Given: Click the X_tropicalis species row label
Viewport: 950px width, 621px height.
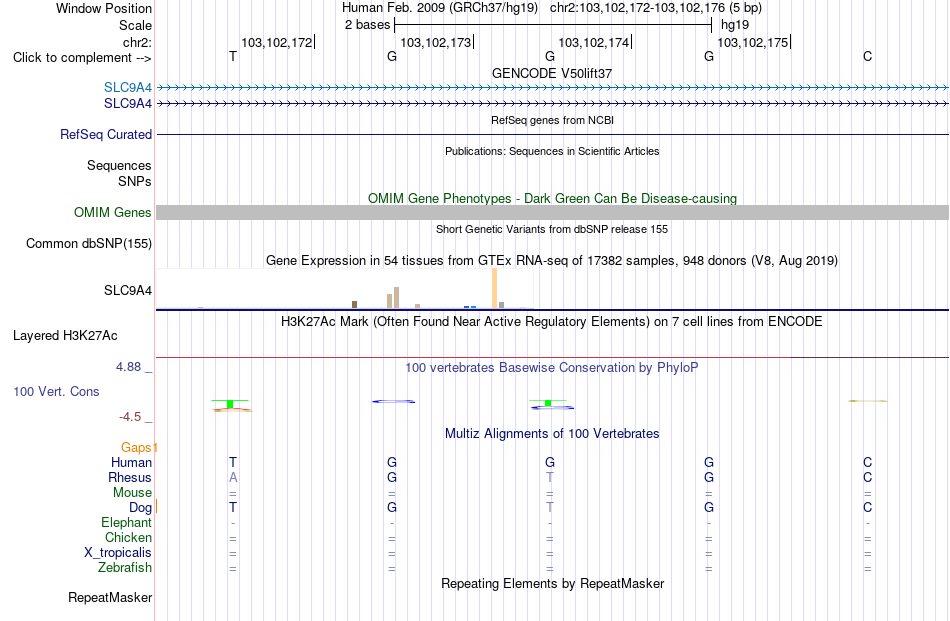Looking at the screenshot, I should 118,553.
